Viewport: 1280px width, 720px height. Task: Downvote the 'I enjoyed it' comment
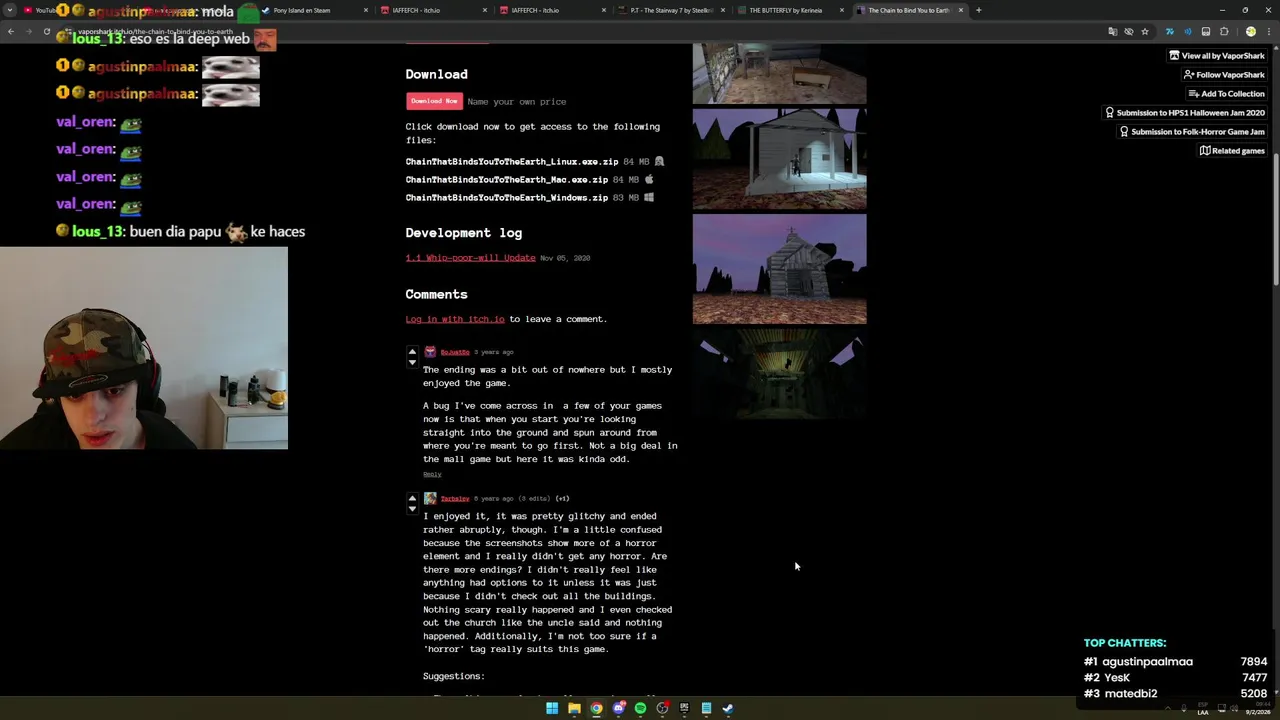[412, 508]
